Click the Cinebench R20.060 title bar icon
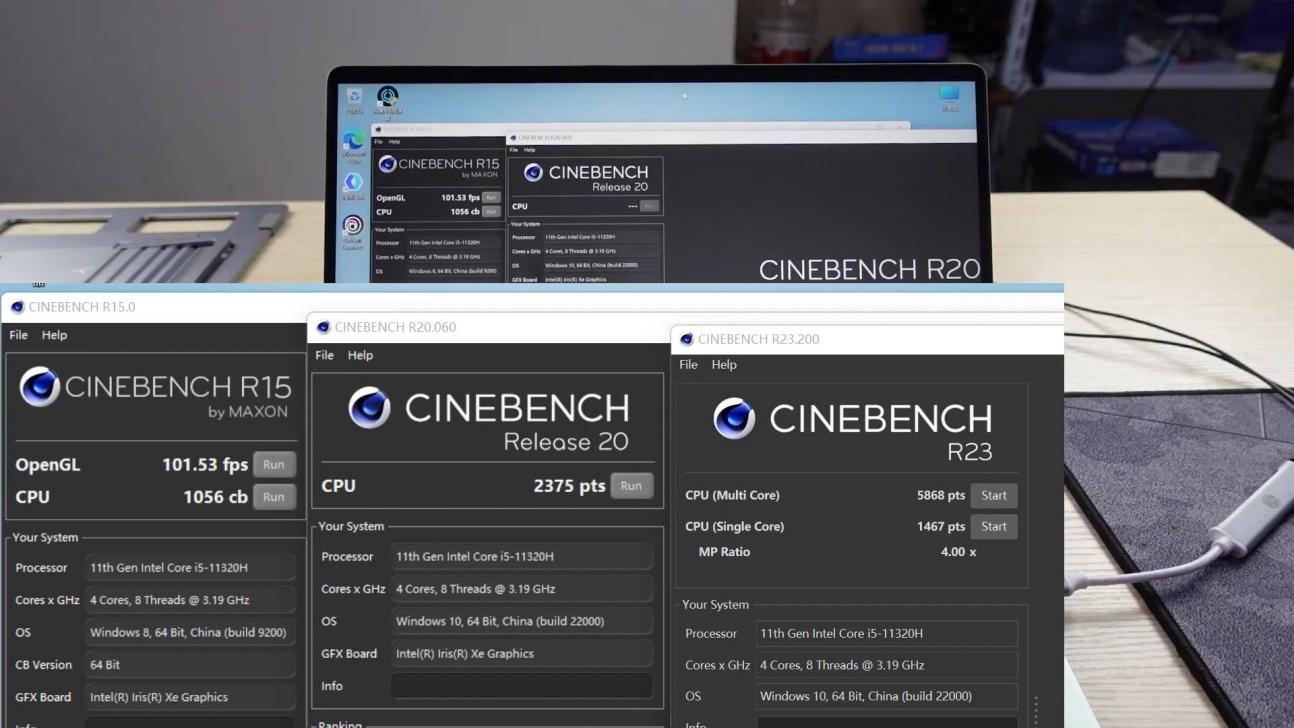 pos(323,327)
